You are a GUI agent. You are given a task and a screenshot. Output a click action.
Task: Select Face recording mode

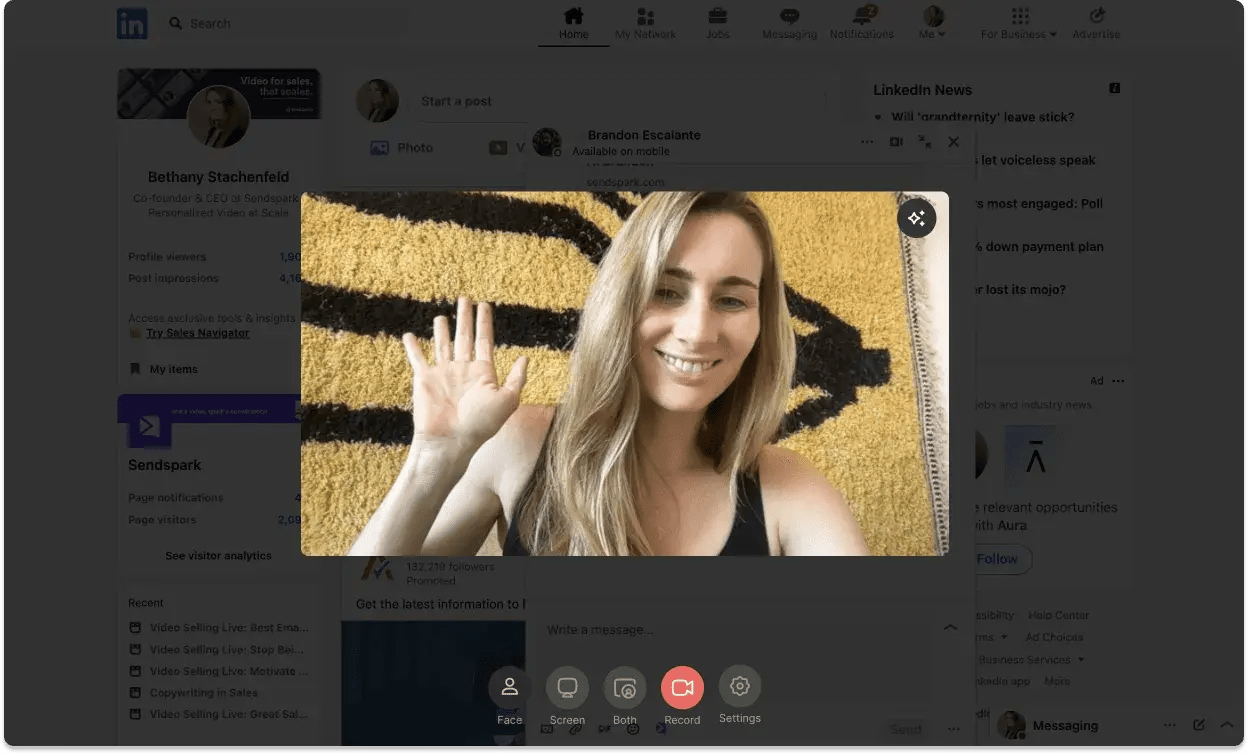coord(510,687)
